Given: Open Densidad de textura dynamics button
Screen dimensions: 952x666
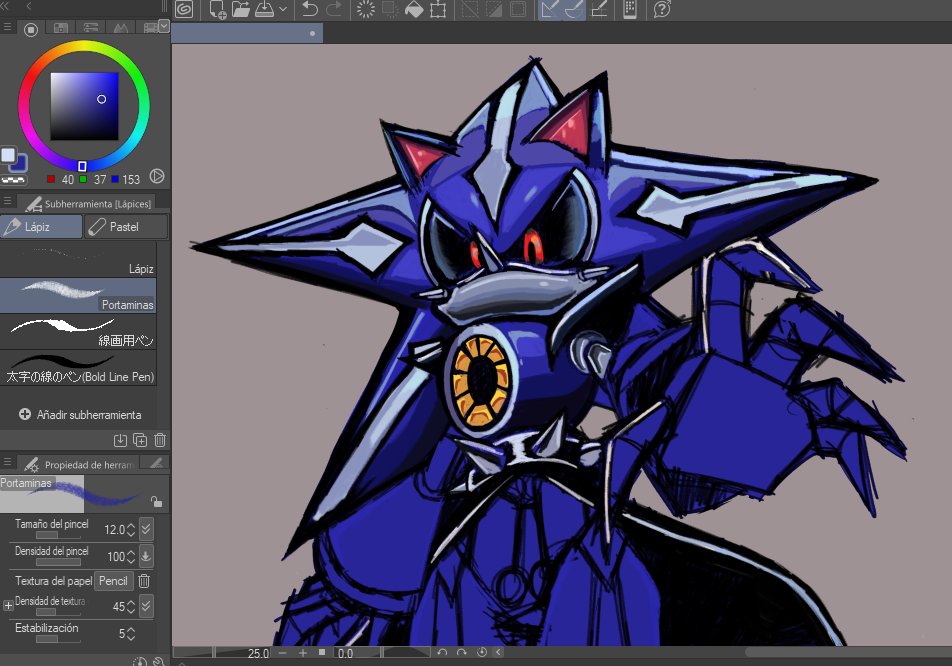Looking at the screenshot, I should click(146, 606).
